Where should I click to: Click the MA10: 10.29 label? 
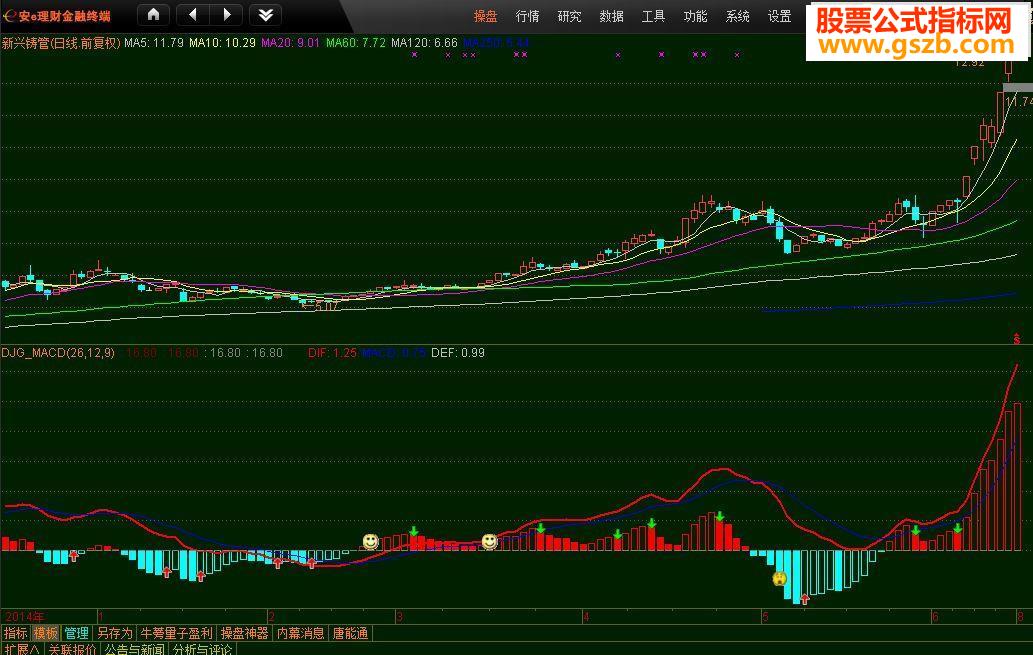click(x=223, y=43)
